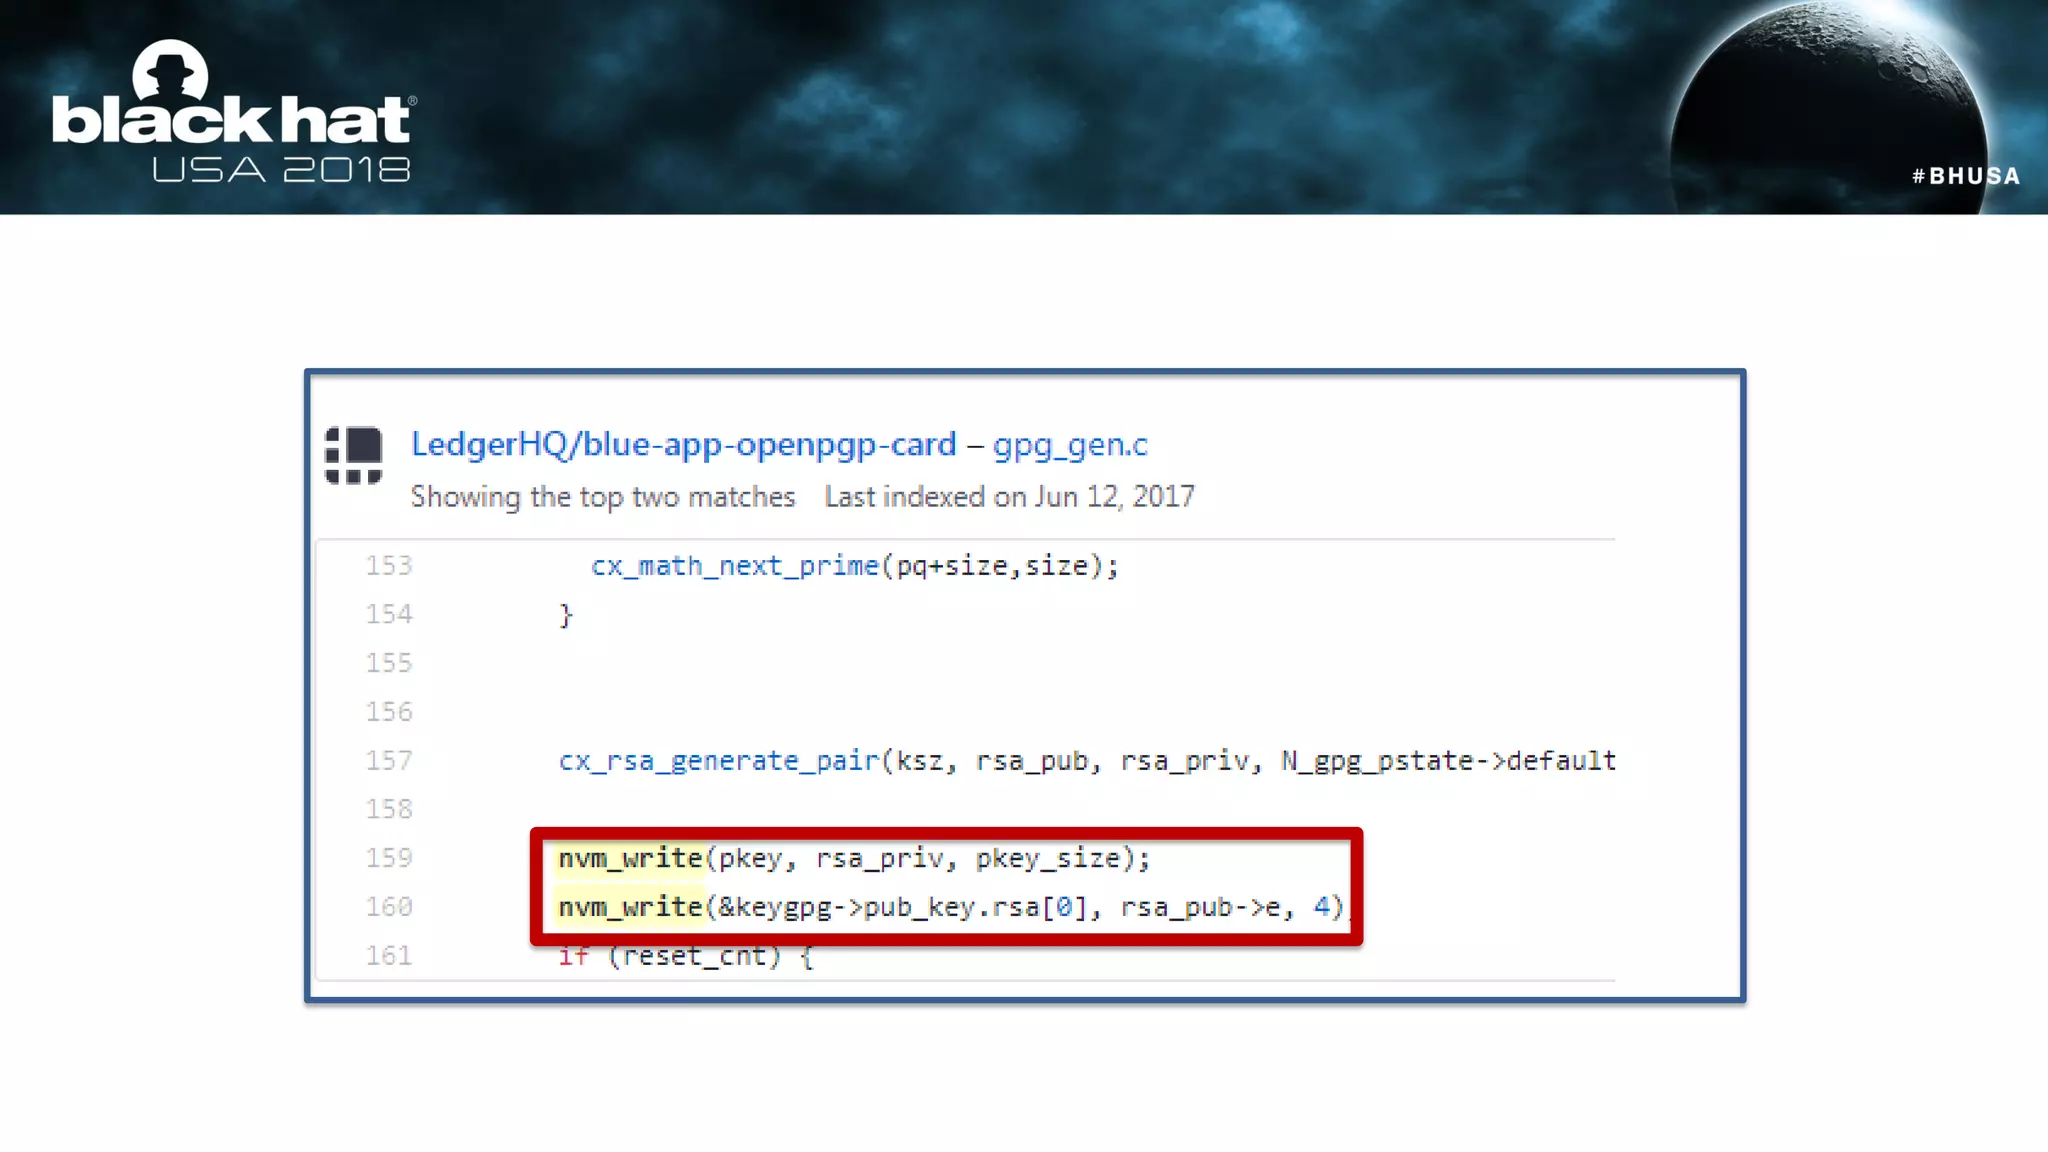This screenshot has height=1152, width=2048.
Task: Open the LedgerHQ/blue-app-openpgp-card repository link
Action: tap(683, 444)
